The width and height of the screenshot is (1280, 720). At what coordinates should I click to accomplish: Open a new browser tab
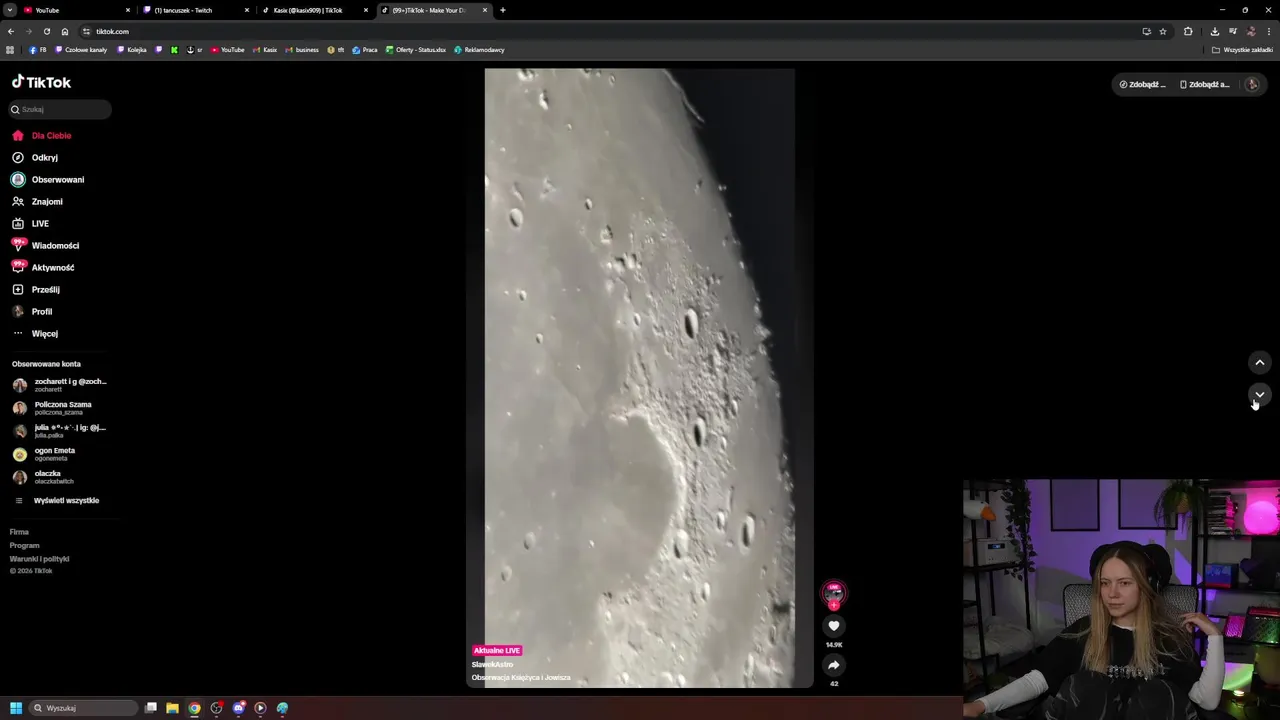503,10
